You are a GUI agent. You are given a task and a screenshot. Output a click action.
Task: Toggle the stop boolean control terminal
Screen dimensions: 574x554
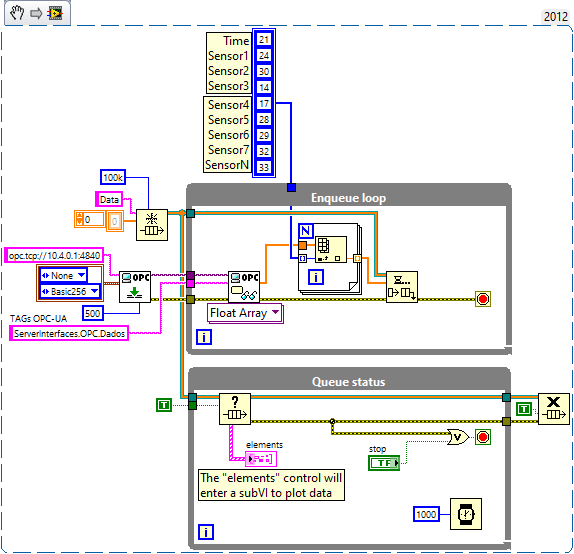click(x=384, y=463)
